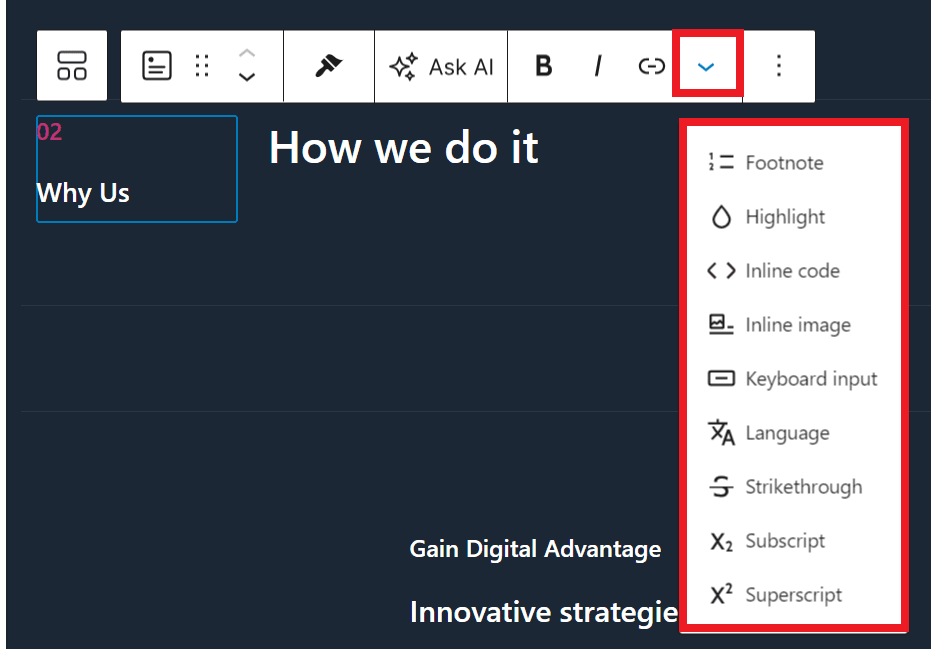Image resolution: width=931 pixels, height=649 pixels.
Task: Toggle italic formatting
Action: click(x=598, y=66)
